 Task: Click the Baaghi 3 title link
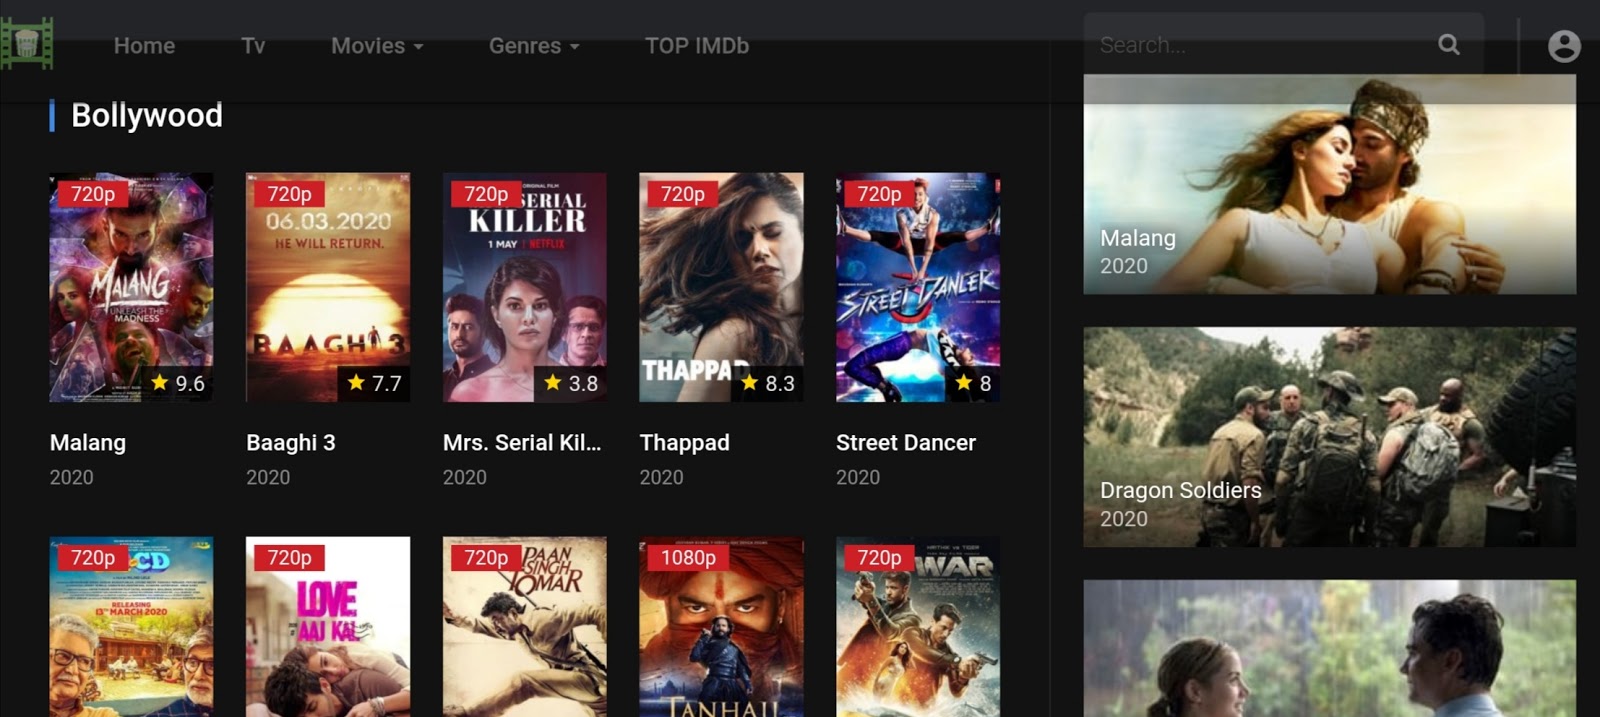tap(291, 443)
